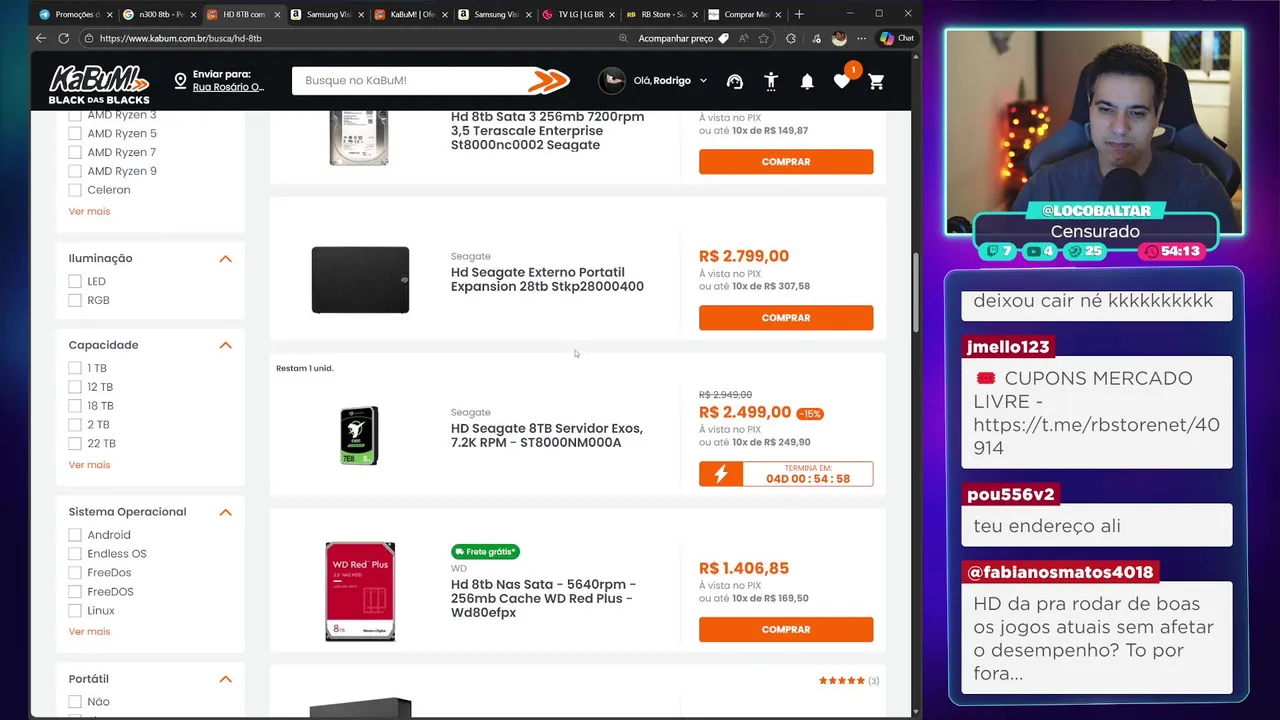This screenshot has height=720, width=1280.
Task: Click the browser reload button
Action: (64, 38)
